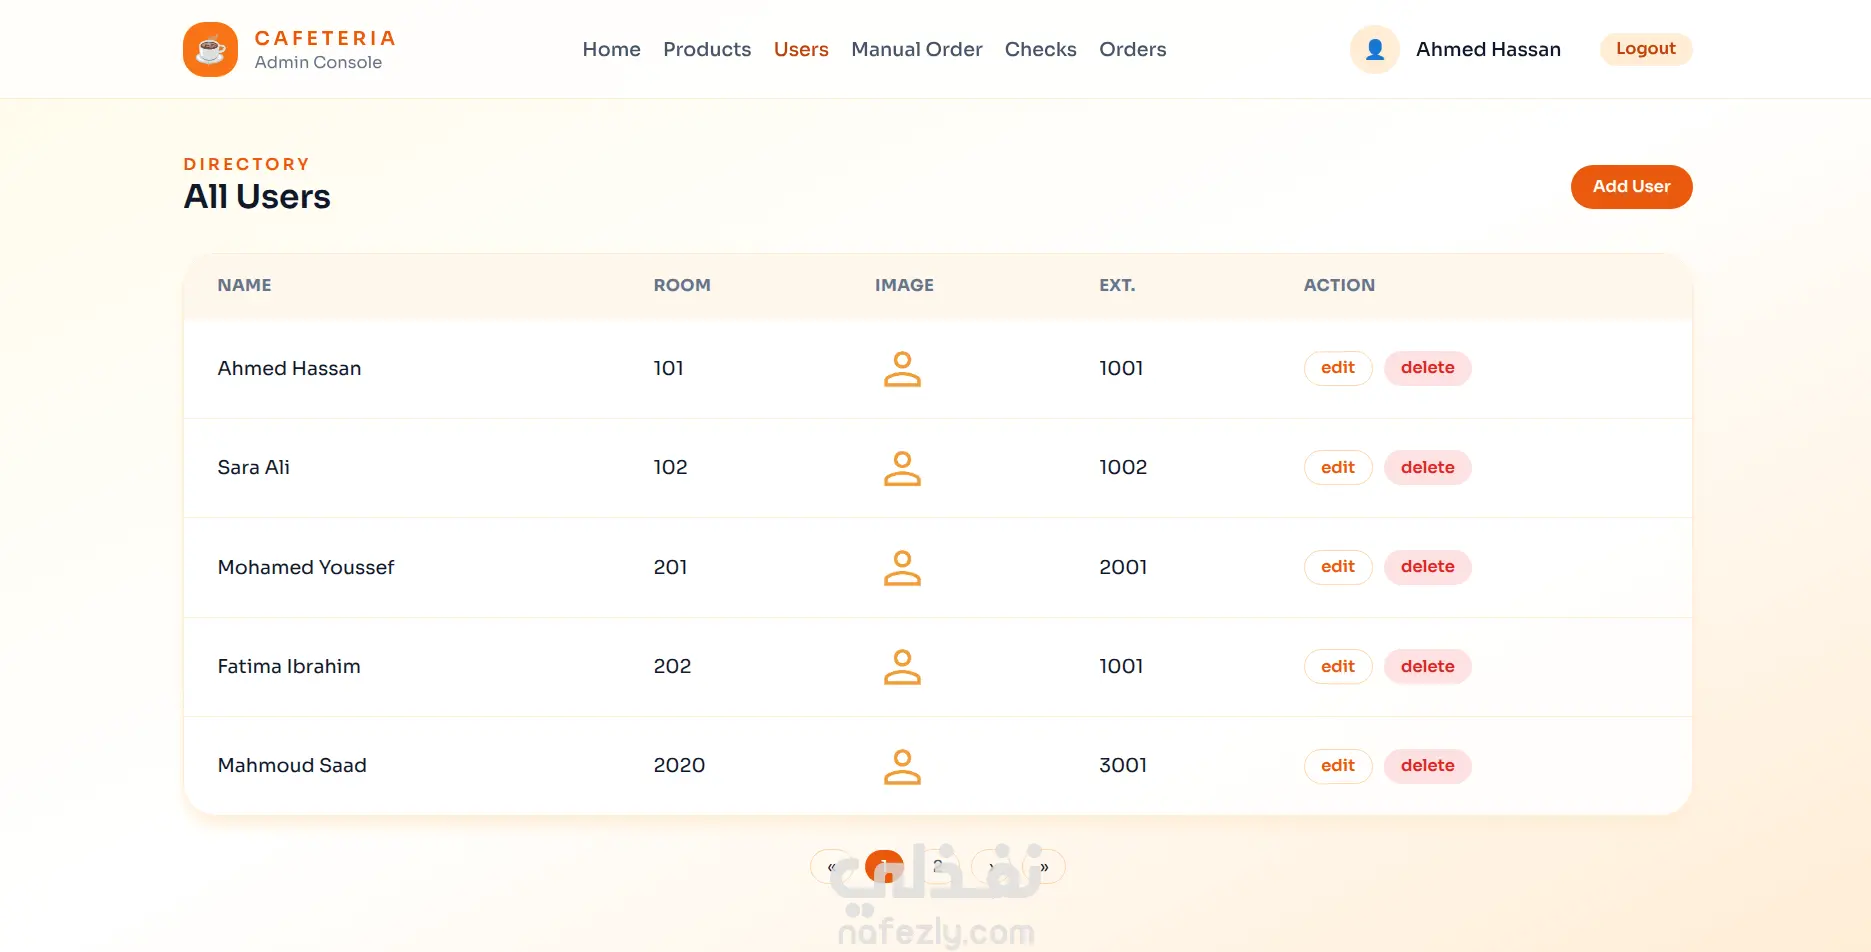Click the CAFETERIA brand title
This screenshot has height=952, width=1871.
[x=325, y=38]
